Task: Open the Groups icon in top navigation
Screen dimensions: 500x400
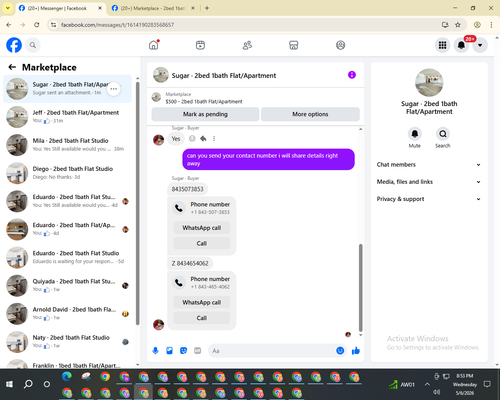Action: [x=340, y=45]
